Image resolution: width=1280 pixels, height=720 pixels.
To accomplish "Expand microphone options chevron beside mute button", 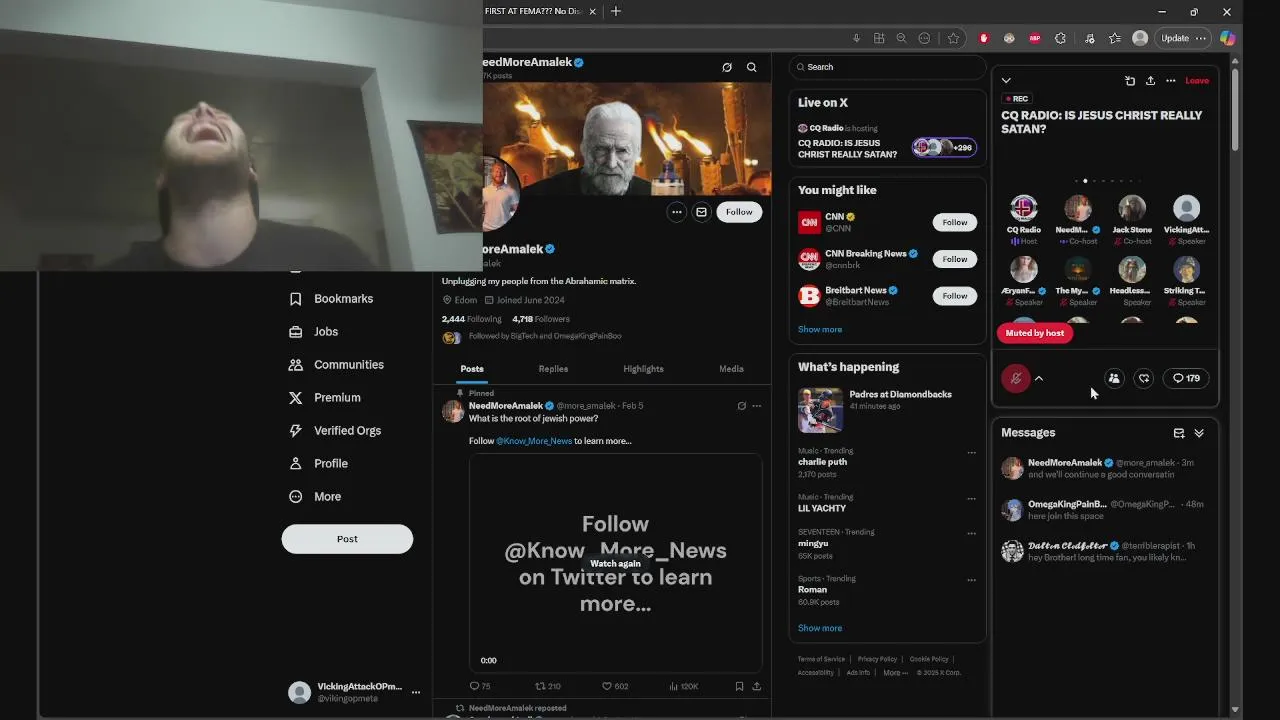I will pos(1039,378).
